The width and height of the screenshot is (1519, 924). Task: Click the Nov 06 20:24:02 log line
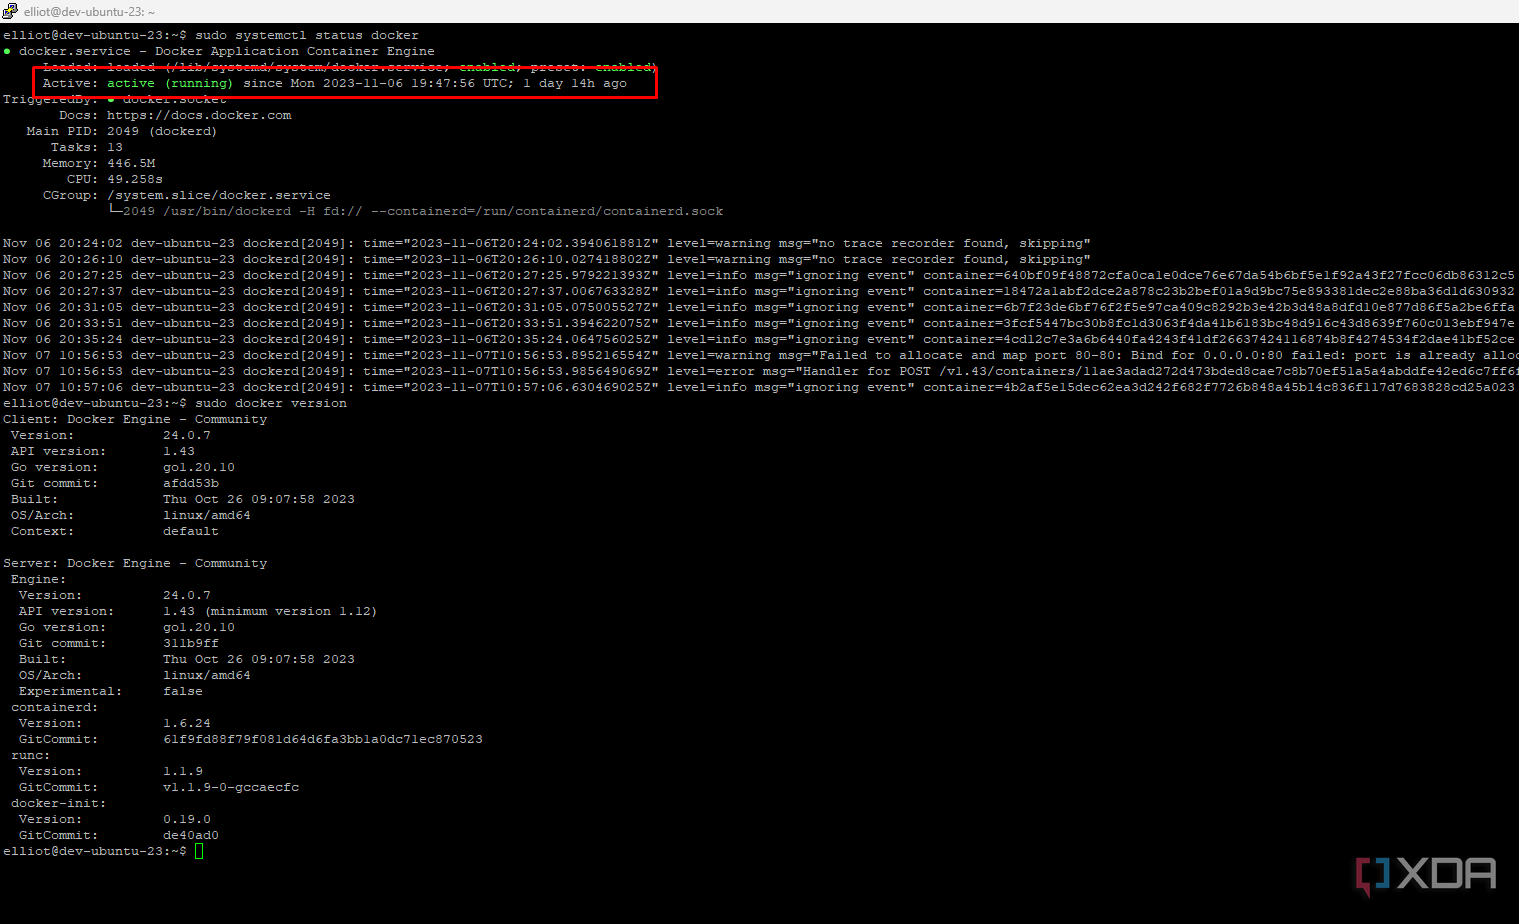point(547,243)
